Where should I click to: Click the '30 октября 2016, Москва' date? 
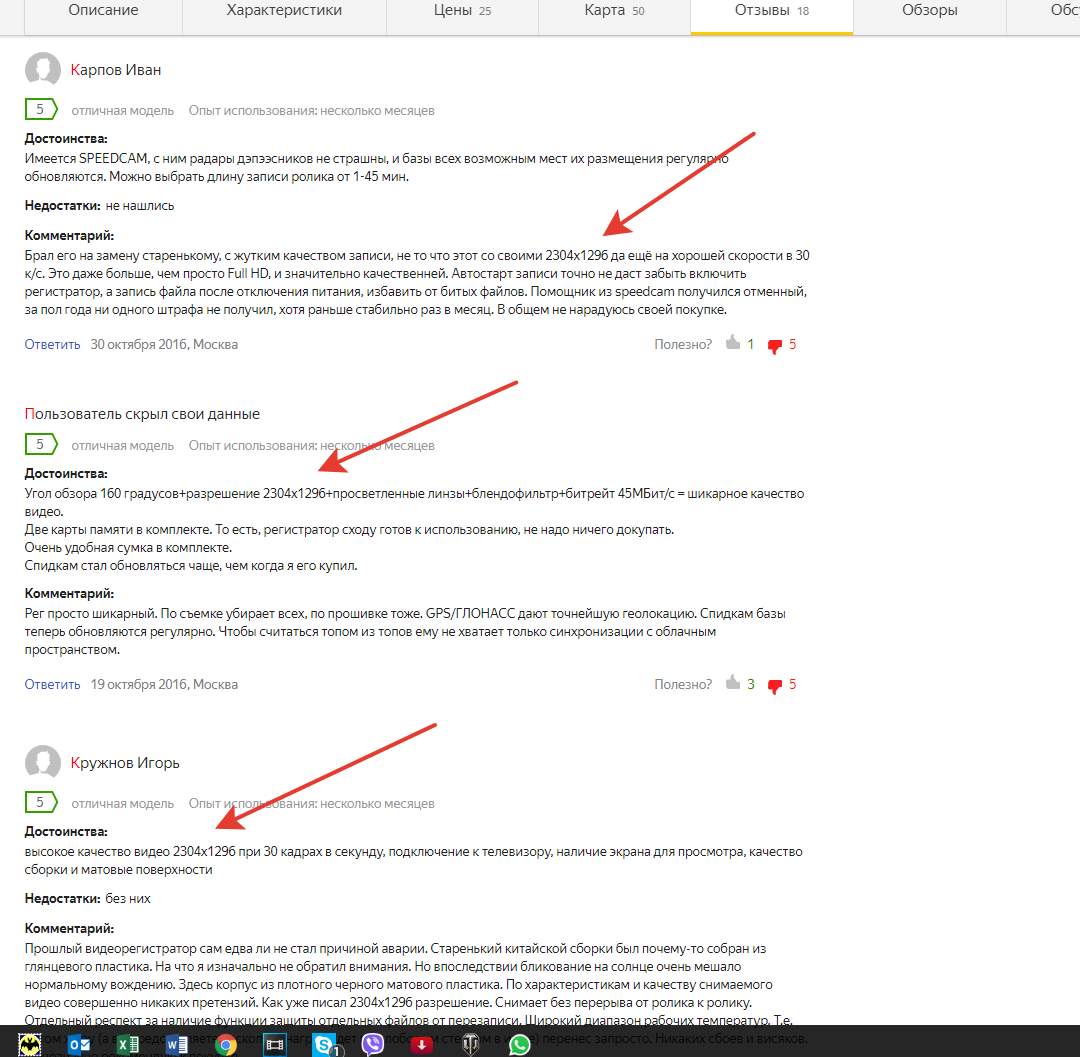click(164, 344)
